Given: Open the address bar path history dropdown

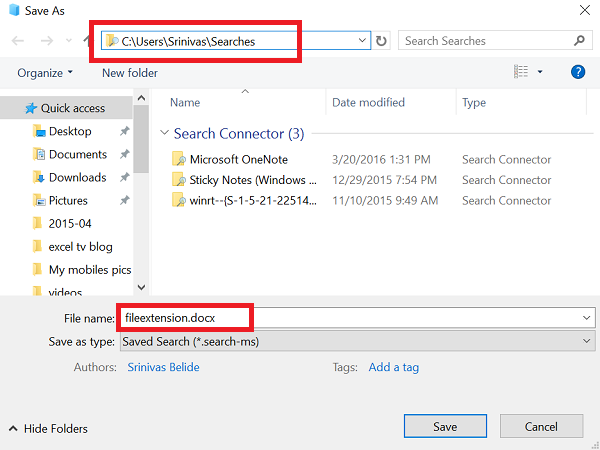Looking at the screenshot, I should click(x=362, y=41).
